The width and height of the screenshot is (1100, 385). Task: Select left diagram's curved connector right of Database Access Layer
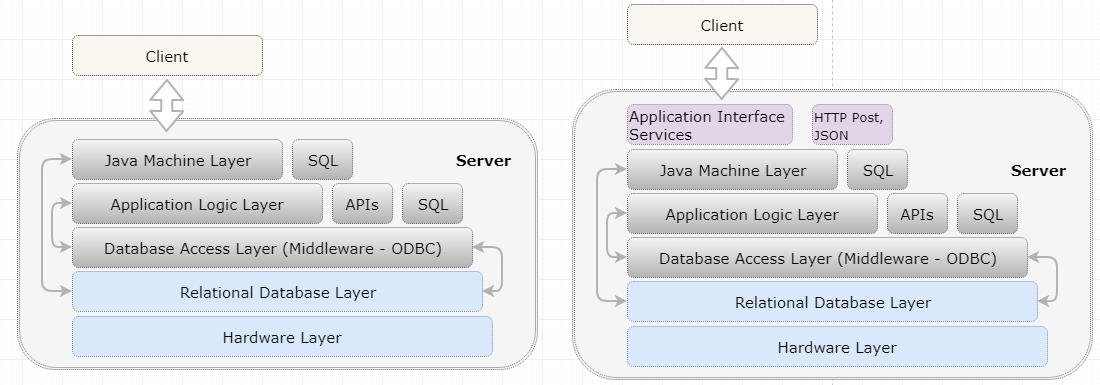[501, 269]
